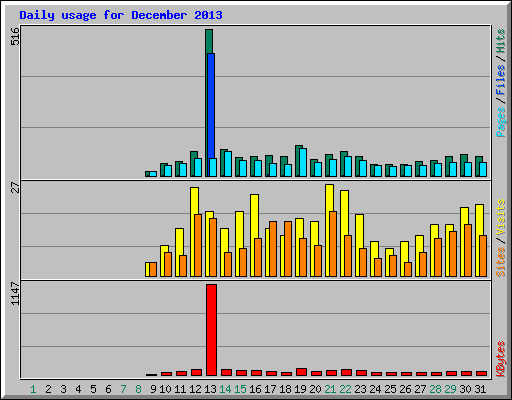The image size is (512, 400).
Task: Select the "27" visits axis value
Action: coord(15,187)
